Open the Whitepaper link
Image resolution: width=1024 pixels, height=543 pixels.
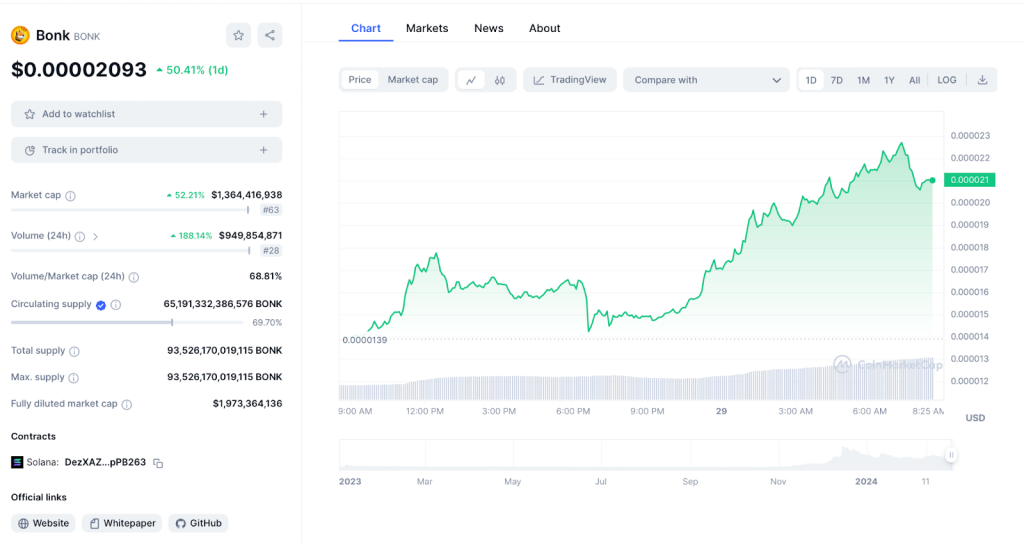tap(122, 523)
